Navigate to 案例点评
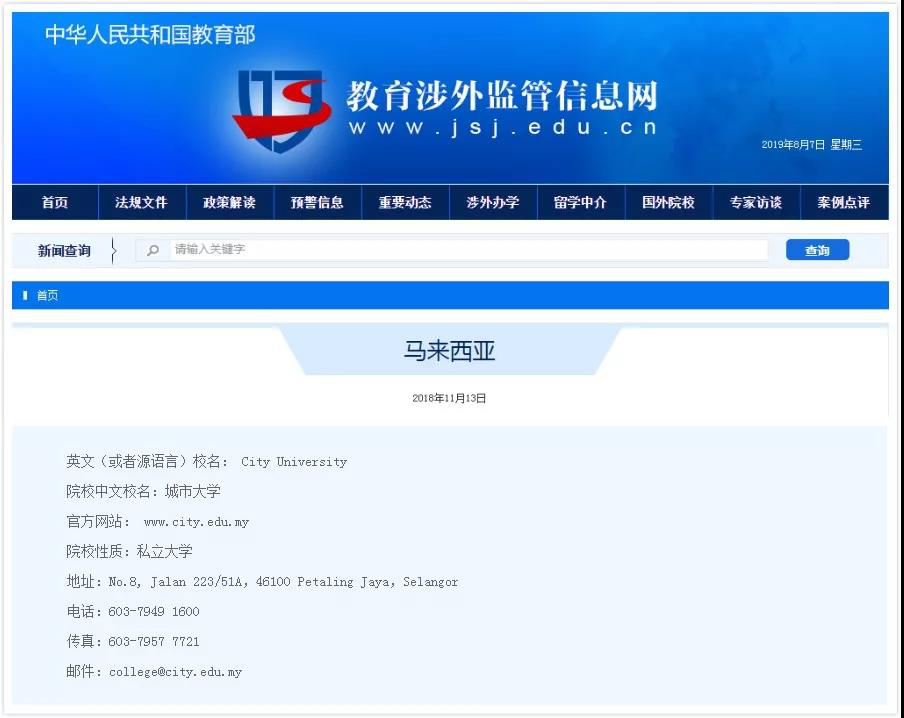904x718 pixels. click(x=843, y=202)
